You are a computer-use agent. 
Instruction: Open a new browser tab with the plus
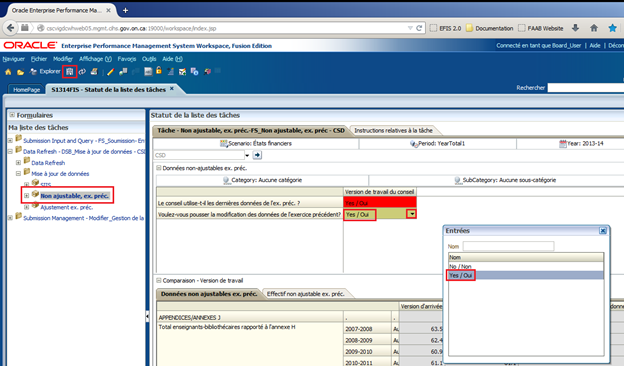pos(125,10)
